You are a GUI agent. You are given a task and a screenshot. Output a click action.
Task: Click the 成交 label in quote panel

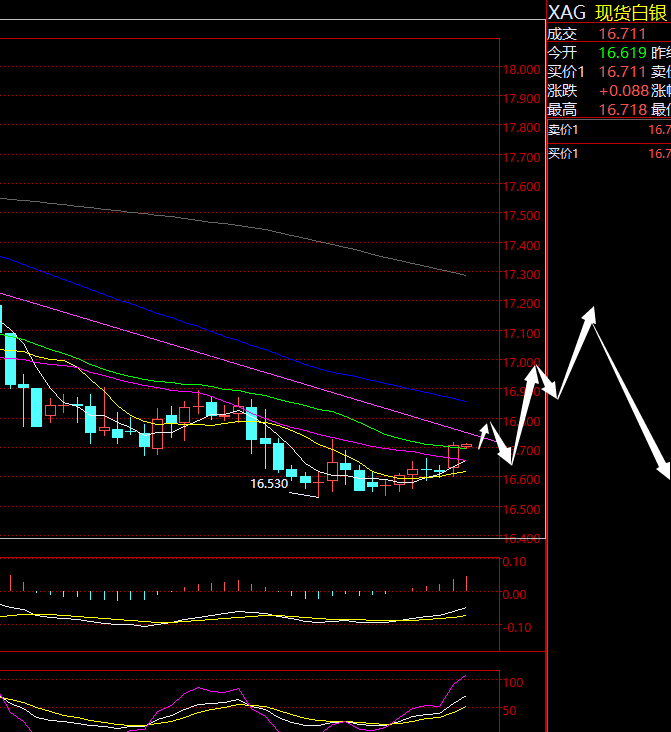pyautogui.click(x=562, y=34)
